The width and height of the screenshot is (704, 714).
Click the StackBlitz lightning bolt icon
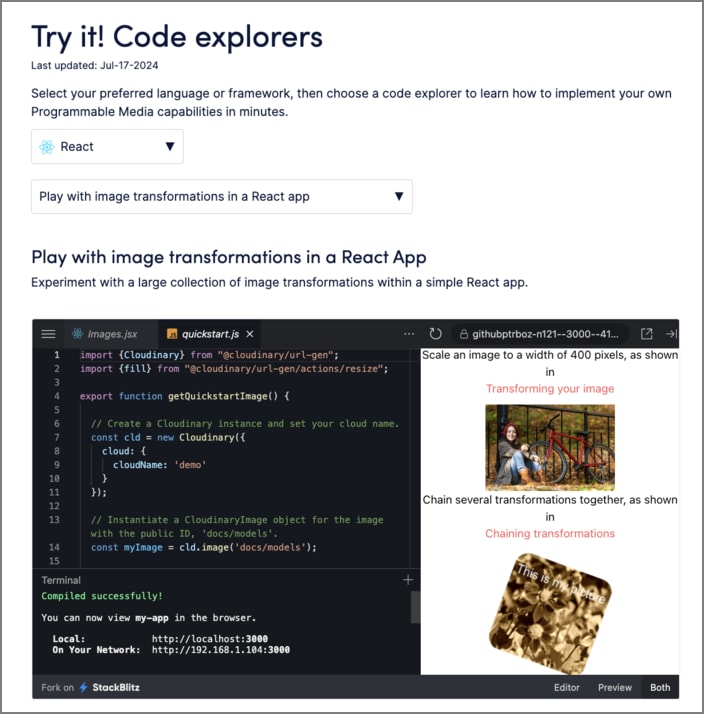pyautogui.click(x=83, y=688)
